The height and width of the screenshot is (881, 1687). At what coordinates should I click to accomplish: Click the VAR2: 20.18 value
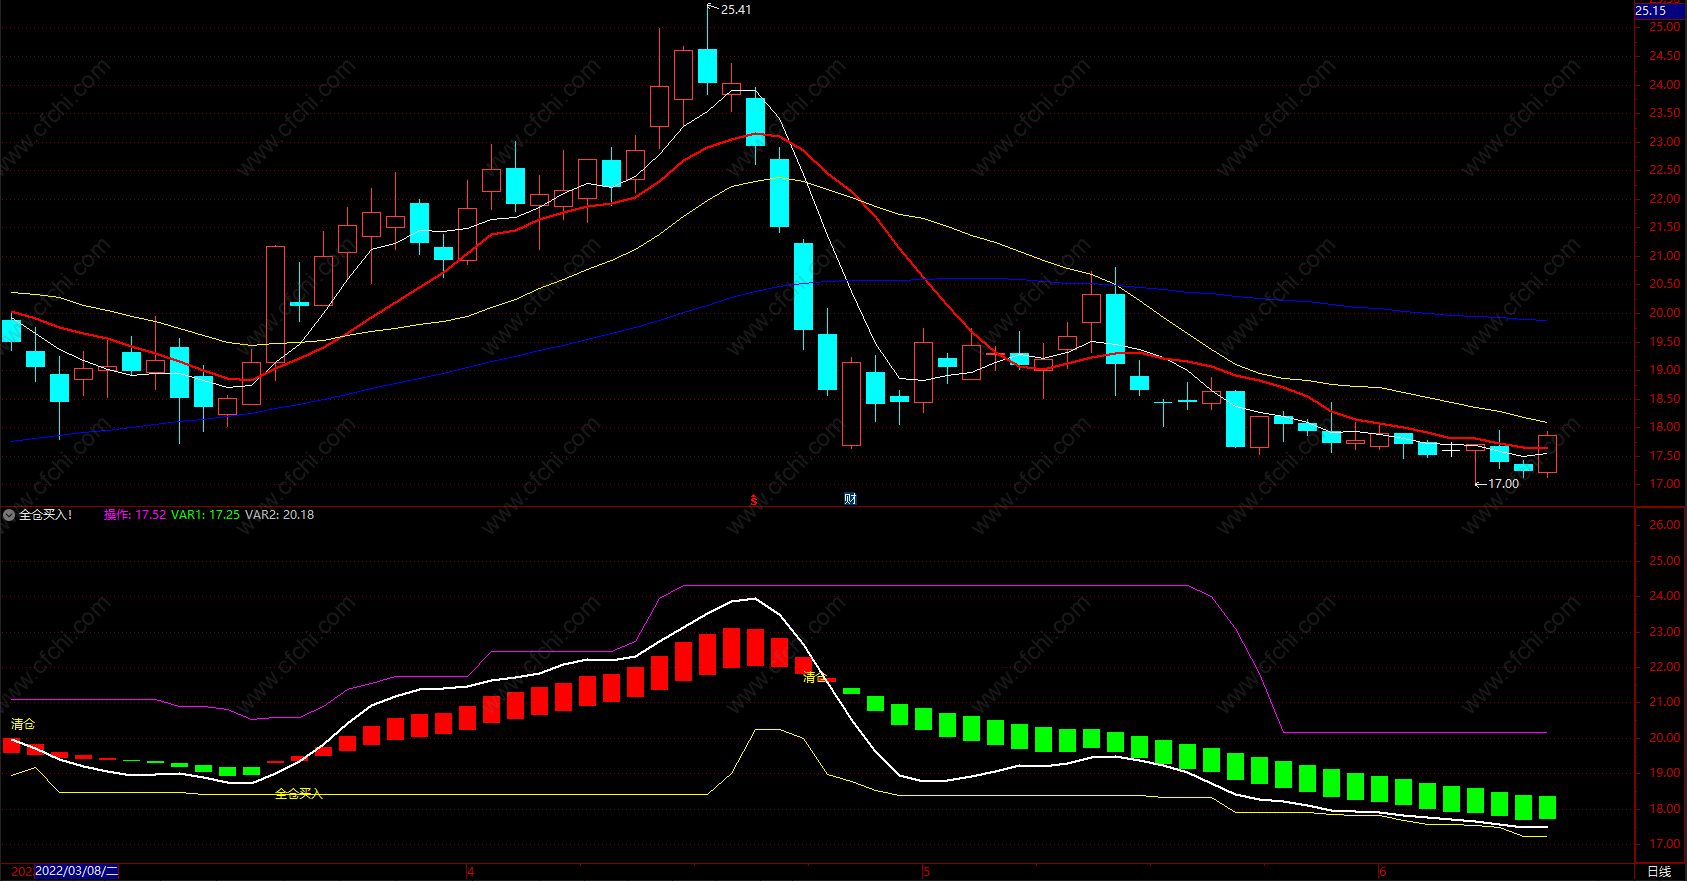[x=279, y=515]
